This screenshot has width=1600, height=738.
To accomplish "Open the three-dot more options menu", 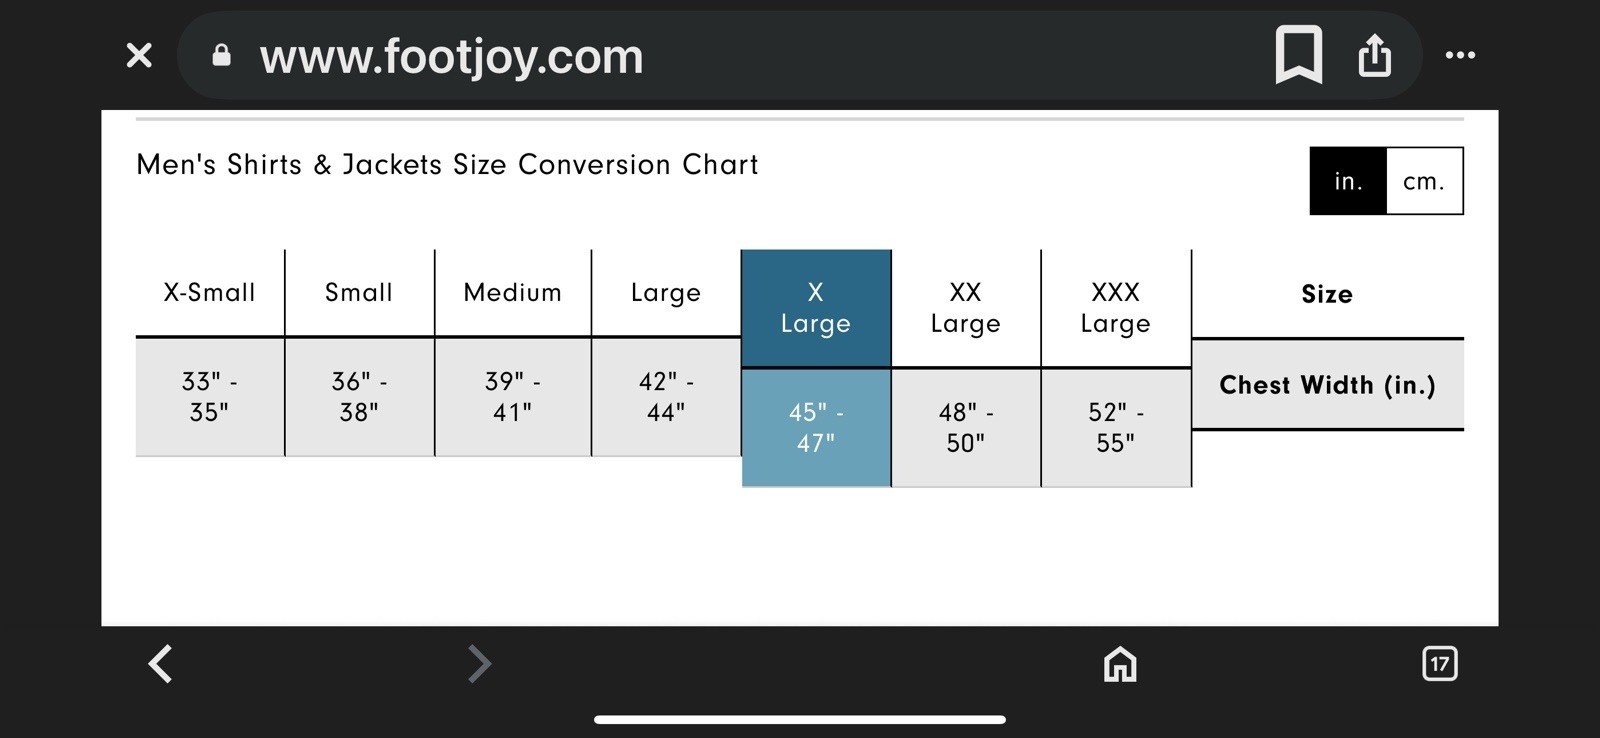I will pyautogui.click(x=1460, y=55).
